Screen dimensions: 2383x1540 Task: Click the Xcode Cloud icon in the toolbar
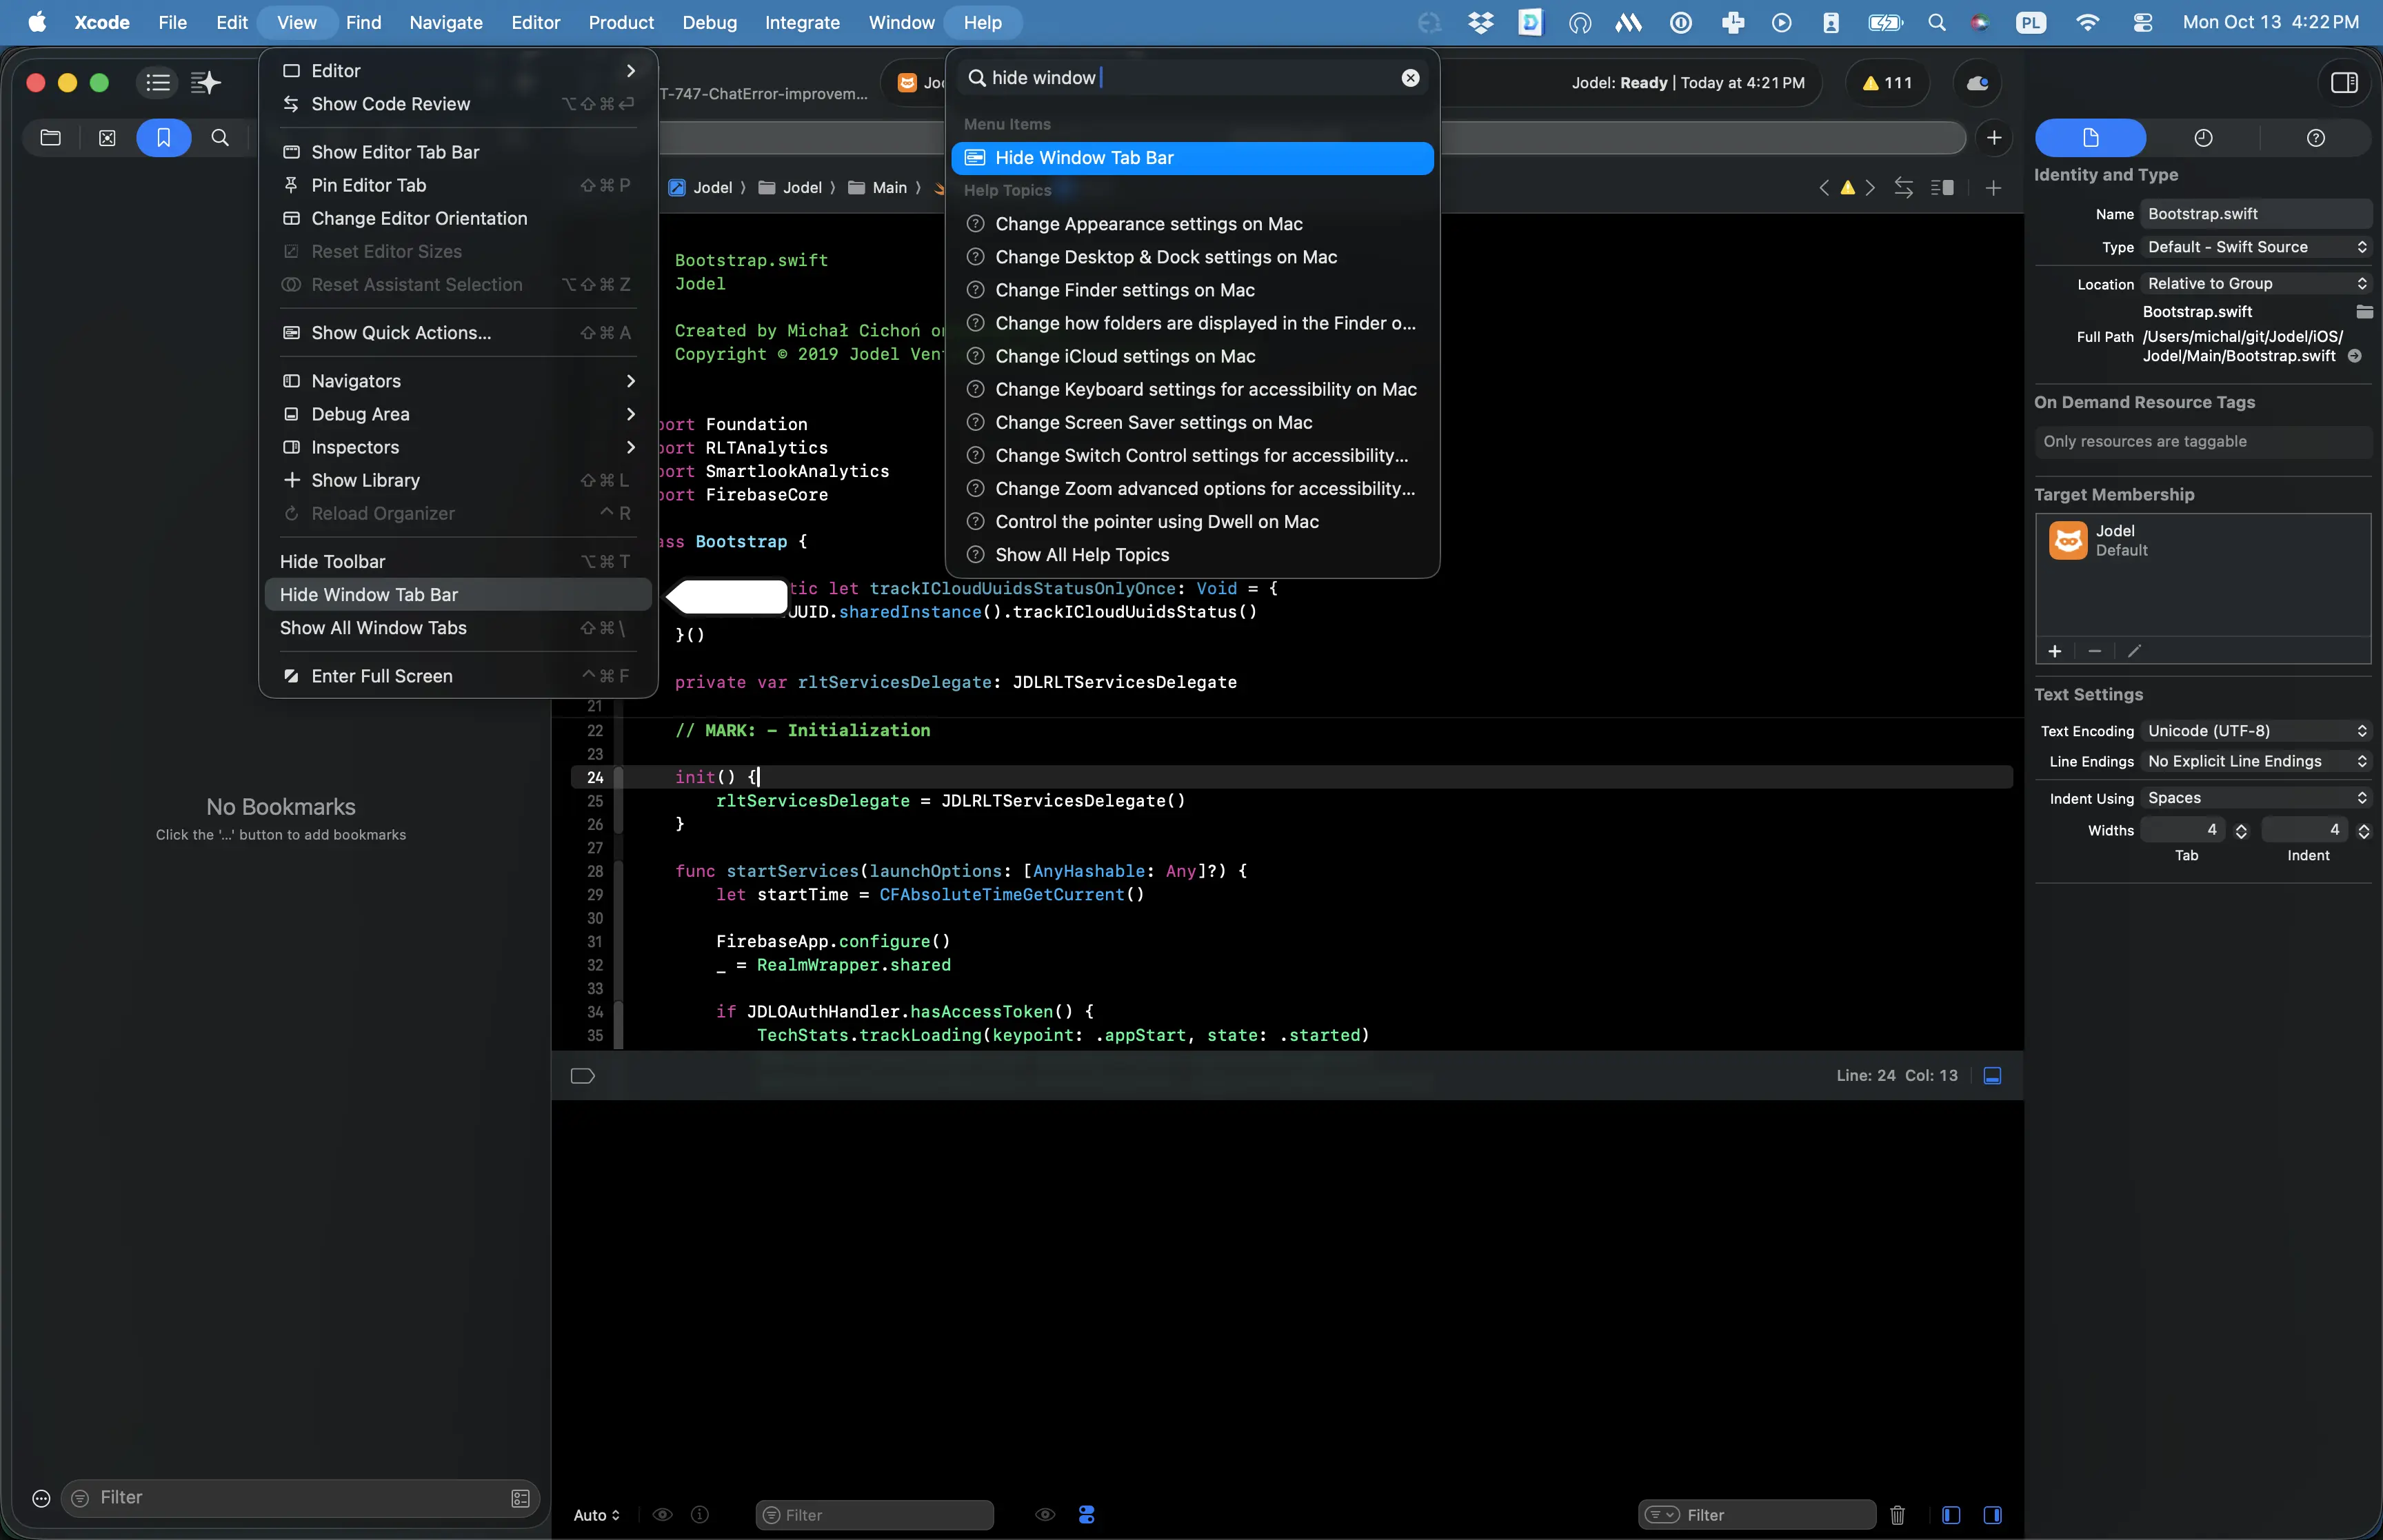point(1977,83)
